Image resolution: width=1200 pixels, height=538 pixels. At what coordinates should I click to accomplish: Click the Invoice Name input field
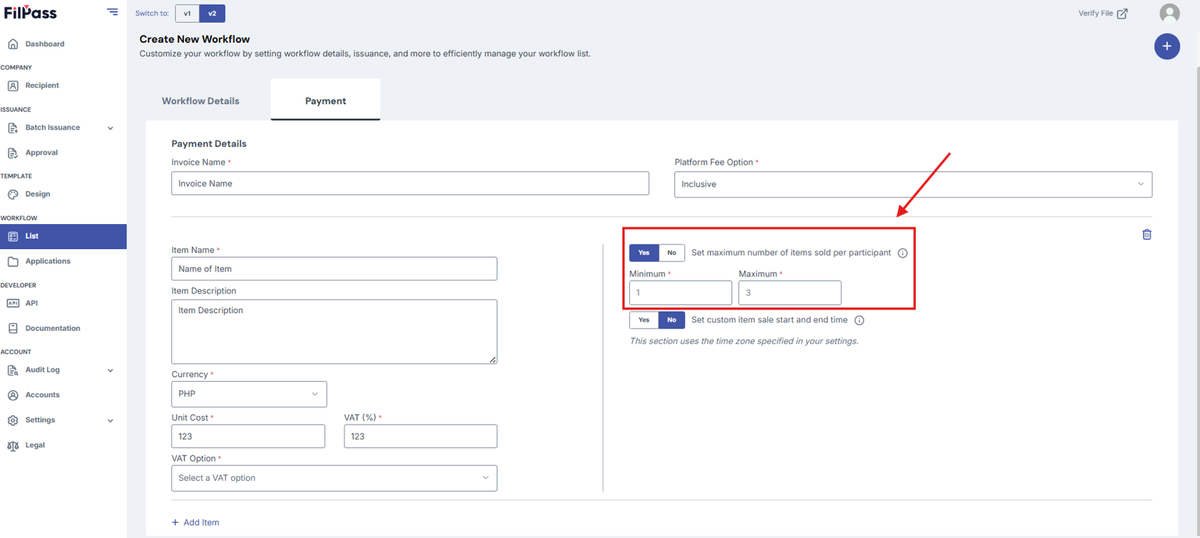410,184
